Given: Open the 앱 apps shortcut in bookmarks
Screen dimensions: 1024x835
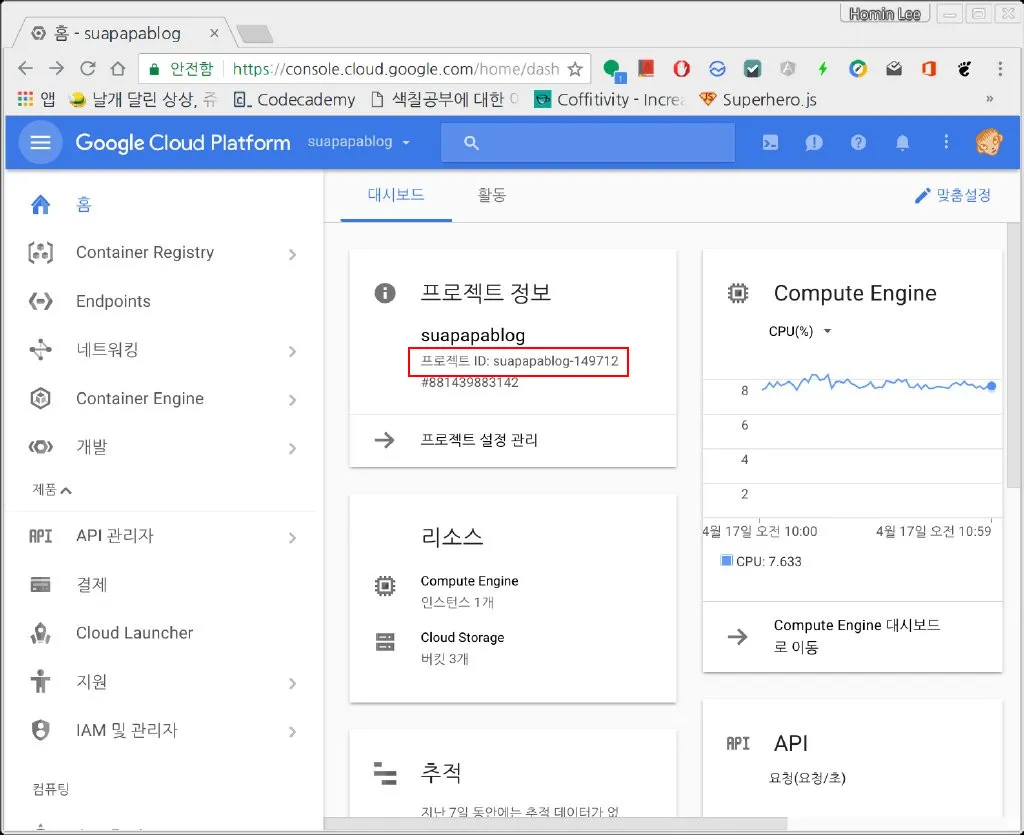Looking at the screenshot, I should (37, 99).
